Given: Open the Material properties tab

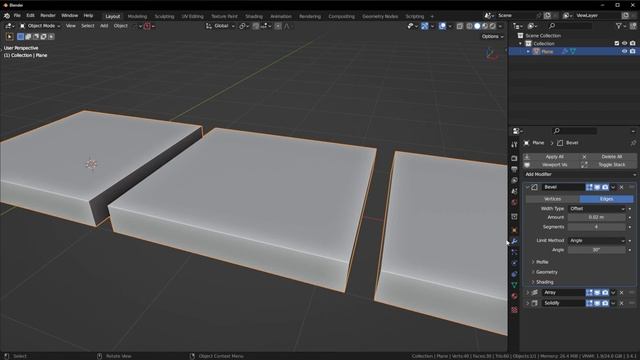Looking at the screenshot, I should [x=514, y=296].
